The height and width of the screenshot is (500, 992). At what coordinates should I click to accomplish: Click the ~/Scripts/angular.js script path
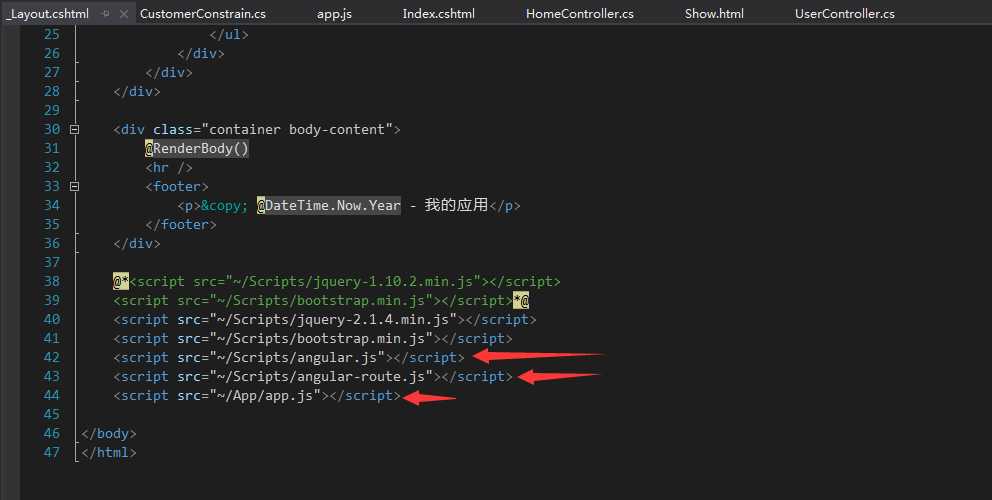pyautogui.click(x=297, y=357)
